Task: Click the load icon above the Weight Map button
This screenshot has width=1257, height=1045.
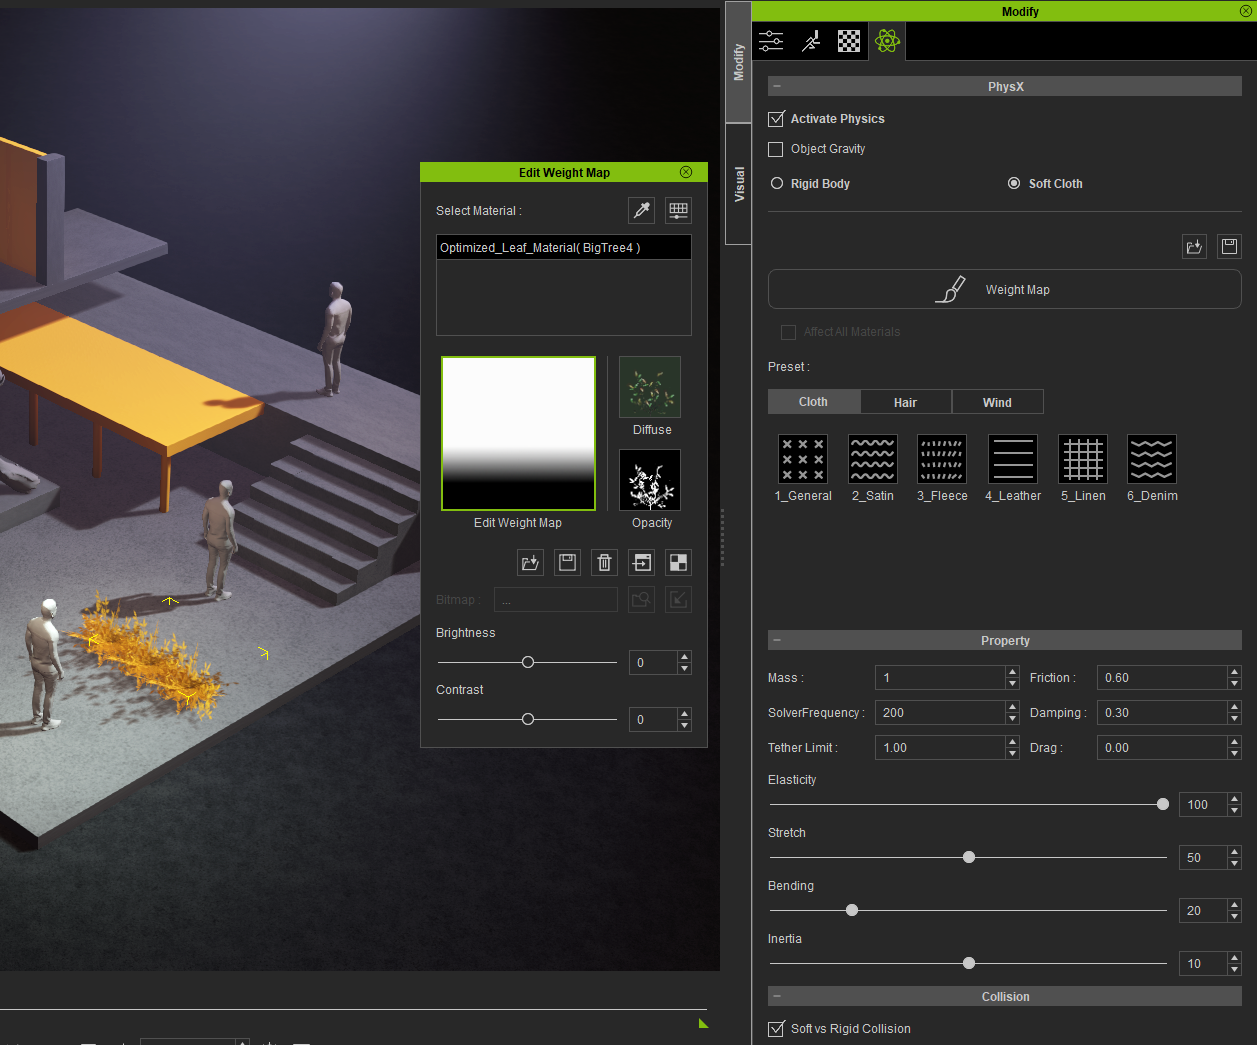Action: (x=1194, y=247)
